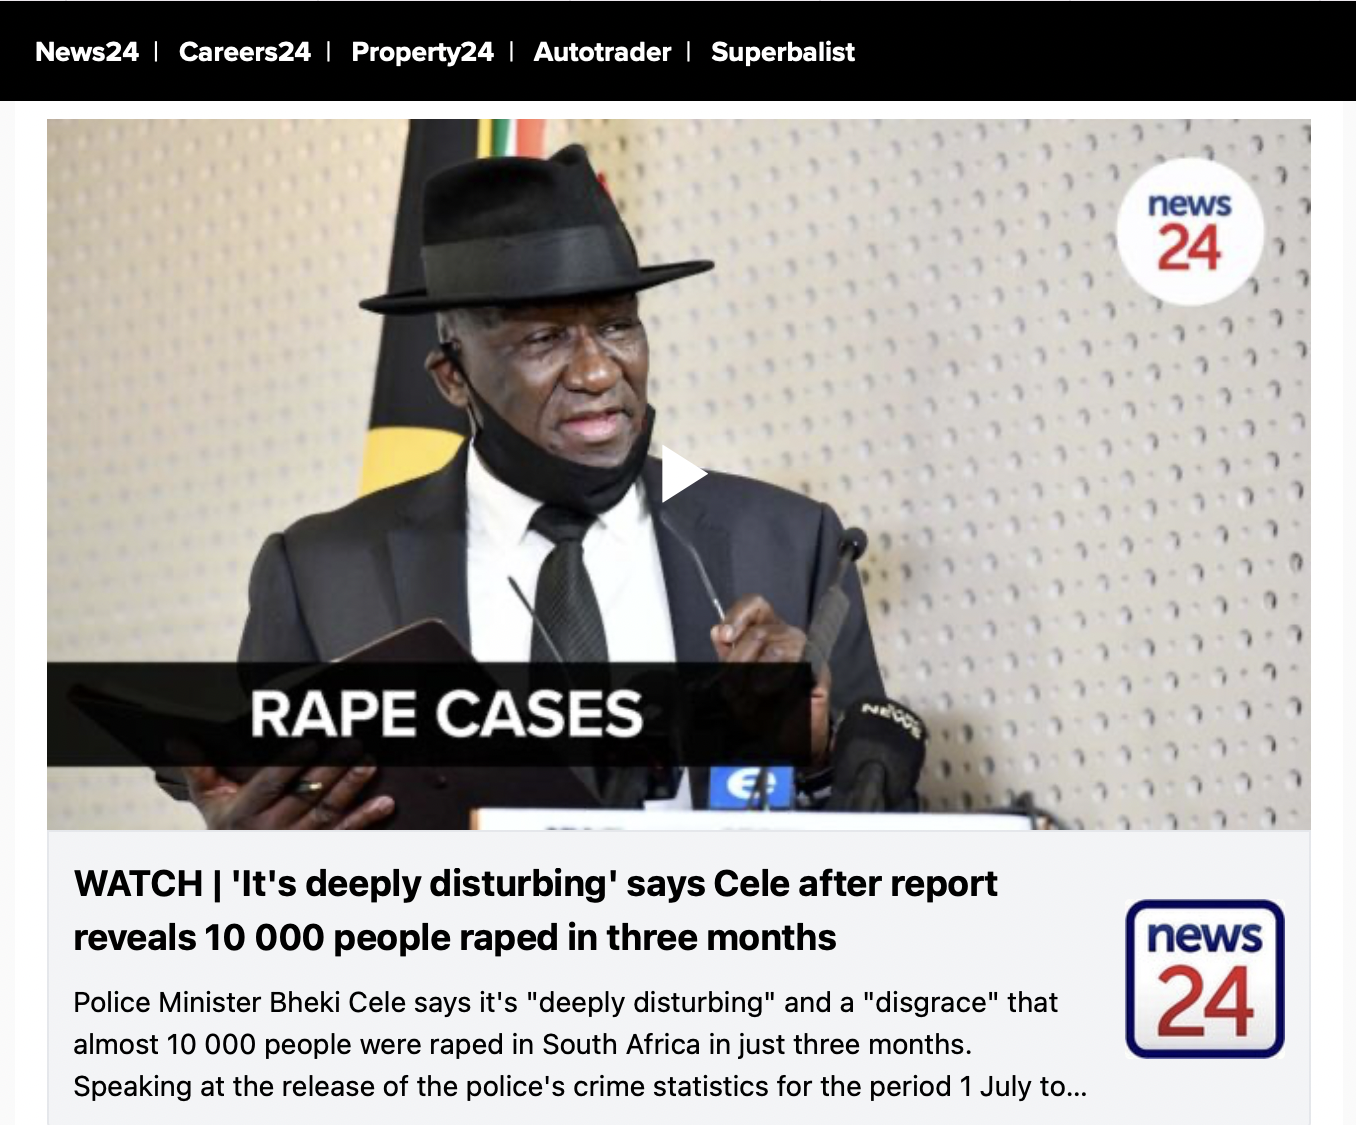Click the Police Minister Bheki Cele summary text
The height and width of the screenshot is (1125, 1356).
580,1044
